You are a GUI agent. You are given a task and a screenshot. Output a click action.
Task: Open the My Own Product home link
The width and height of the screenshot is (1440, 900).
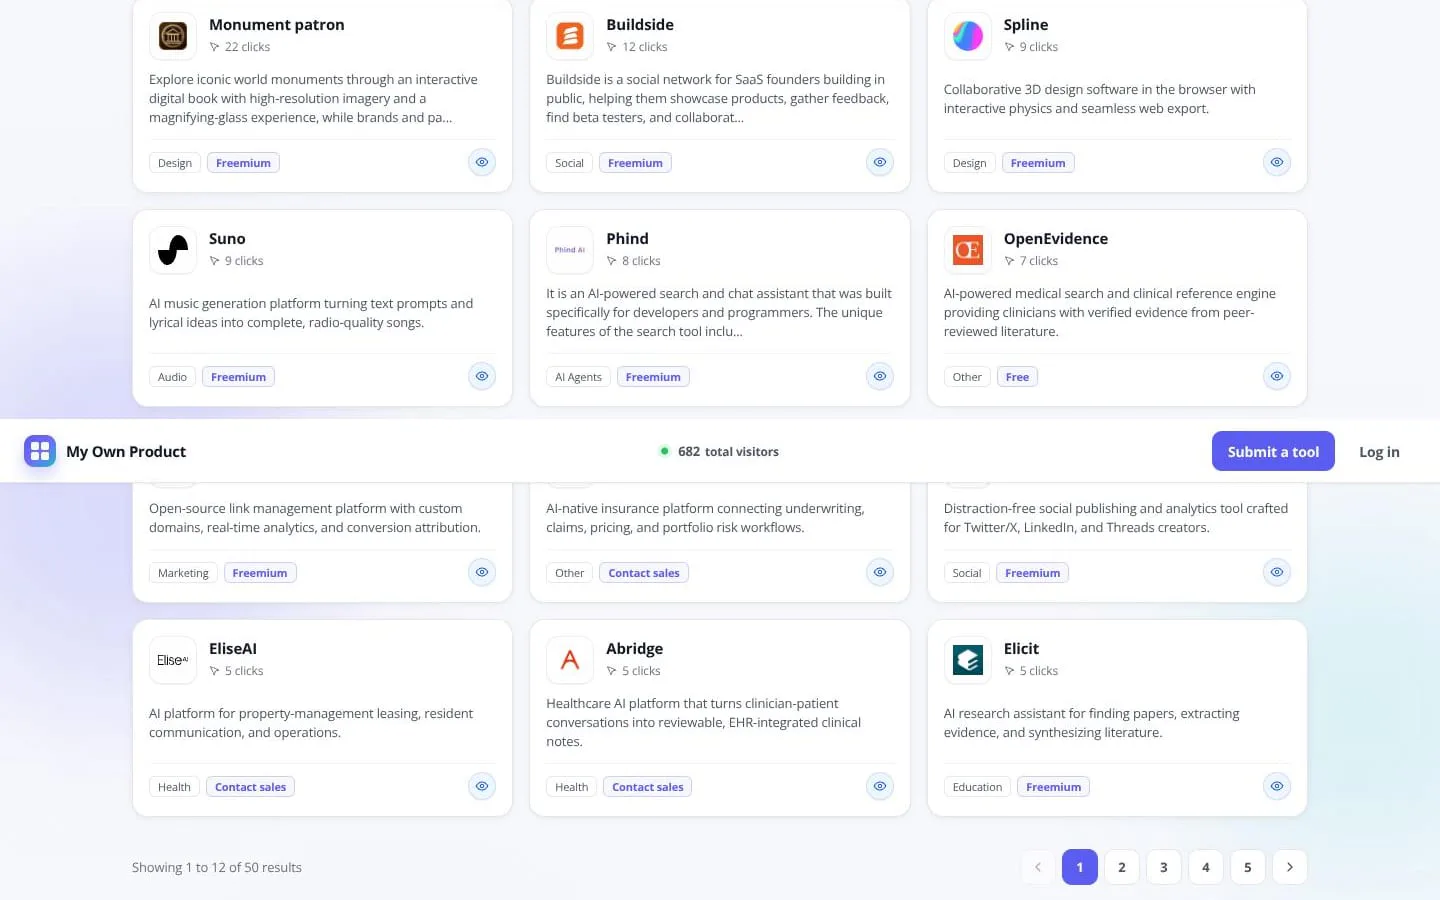pyautogui.click(x=105, y=451)
